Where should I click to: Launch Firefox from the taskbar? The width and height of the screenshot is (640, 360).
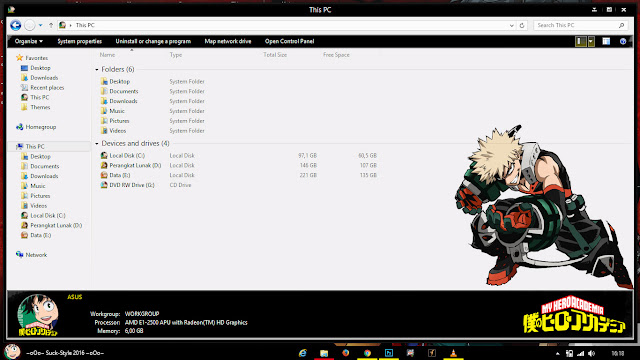(x=346, y=353)
